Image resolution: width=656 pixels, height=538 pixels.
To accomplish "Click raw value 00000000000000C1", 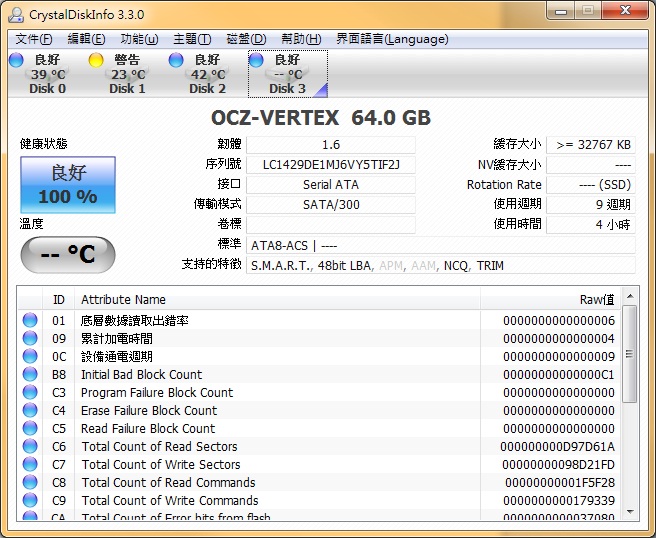I will click(559, 374).
